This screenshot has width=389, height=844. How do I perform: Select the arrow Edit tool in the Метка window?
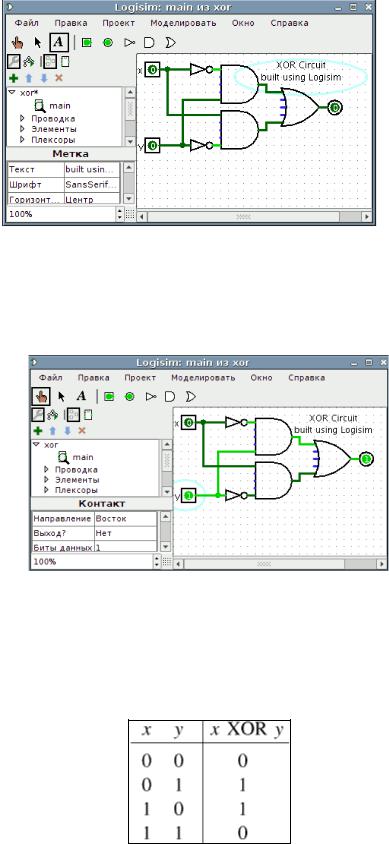coord(37,42)
